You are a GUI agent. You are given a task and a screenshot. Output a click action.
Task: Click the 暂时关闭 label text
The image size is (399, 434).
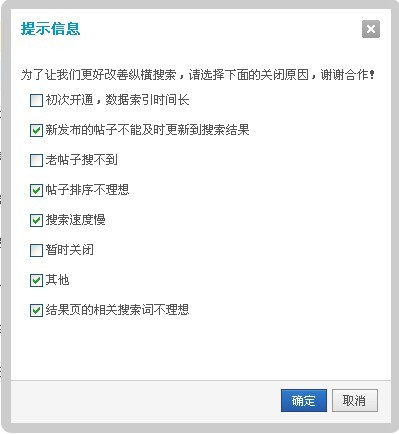70,250
